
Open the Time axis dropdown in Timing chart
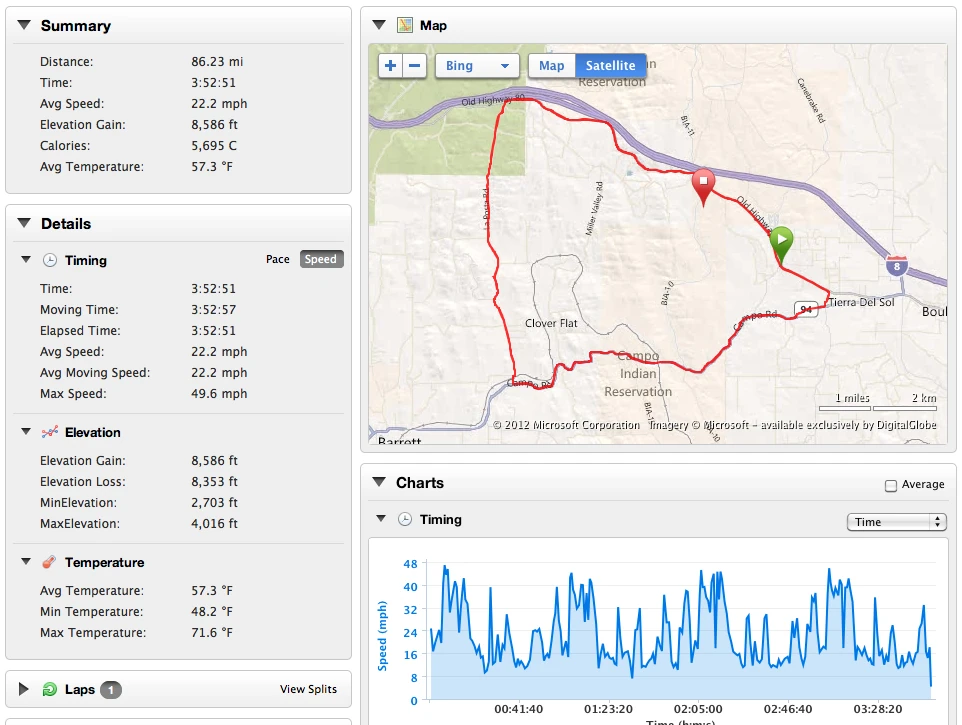point(896,522)
